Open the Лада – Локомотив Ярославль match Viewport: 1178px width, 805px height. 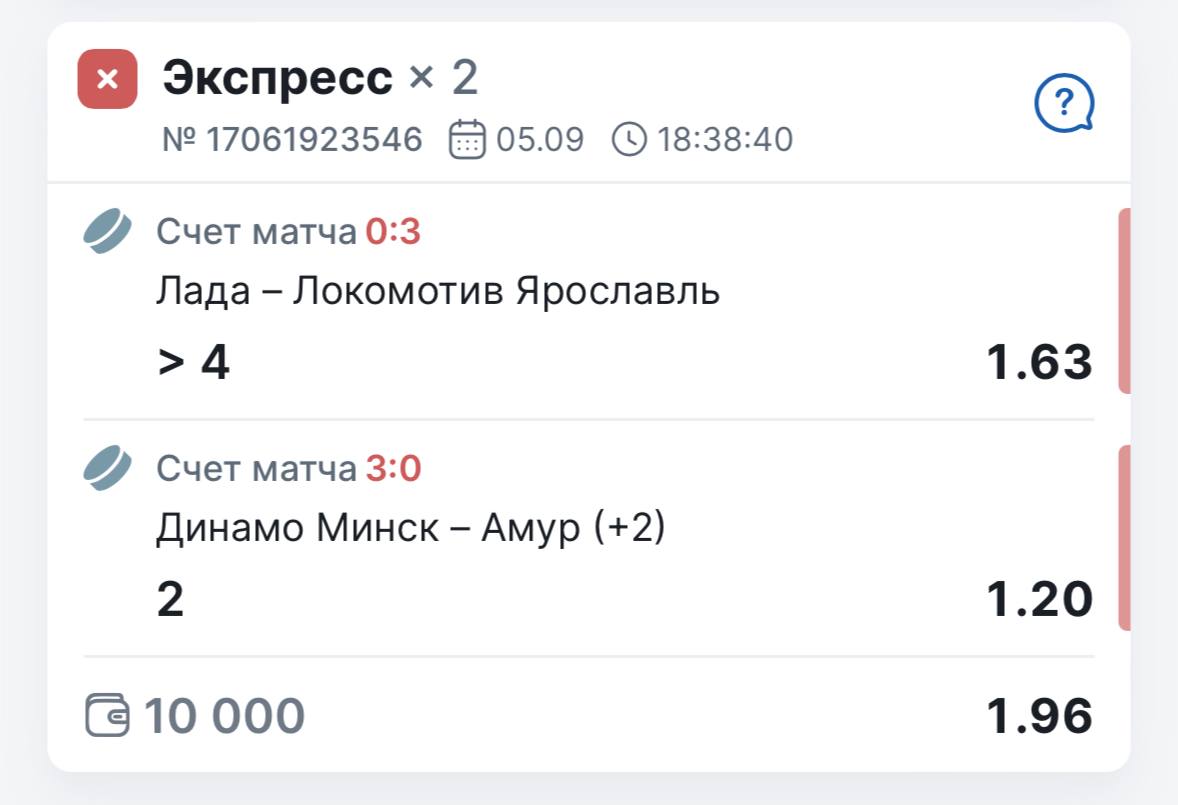point(438,291)
